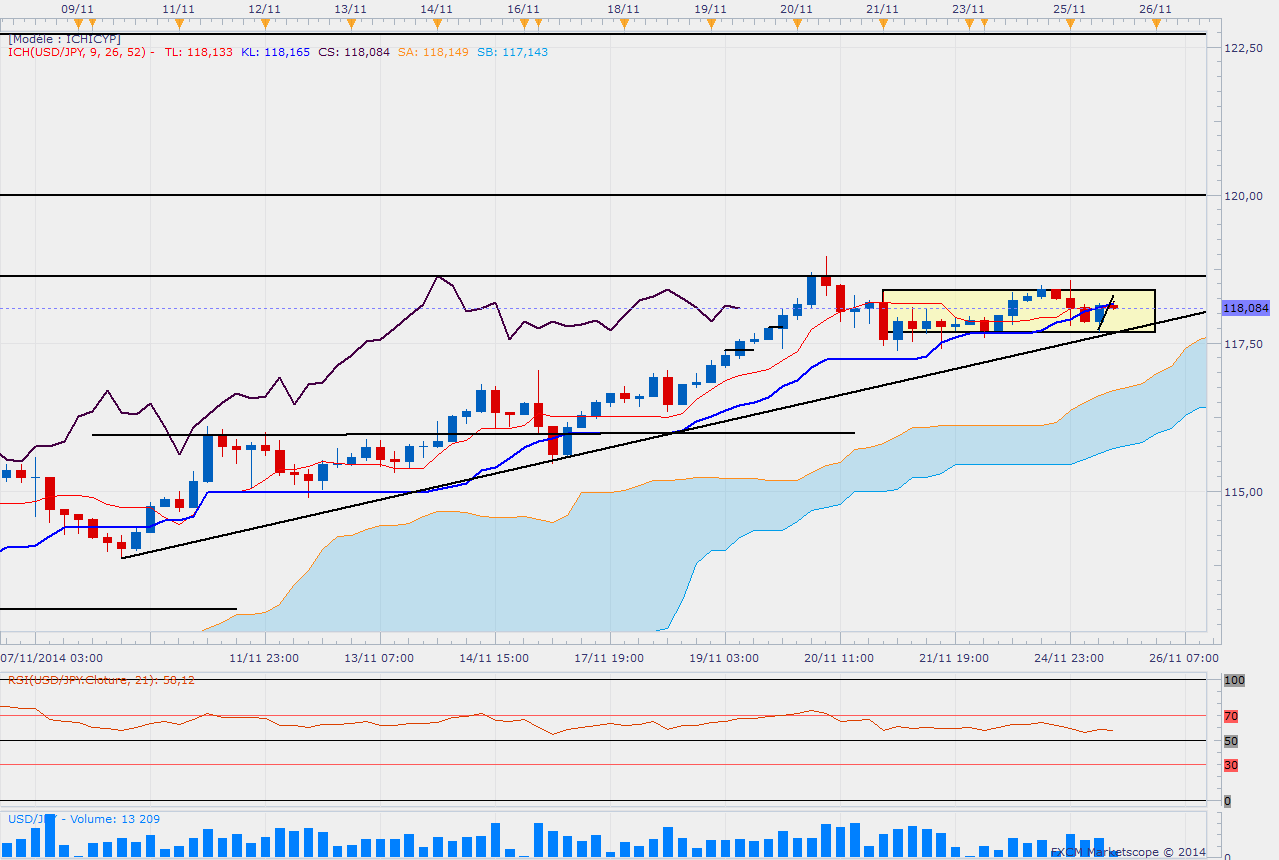Click the "07/11/2014 03:00" time axis label
Image resolution: width=1279 pixels, height=860 pixels.
[52, 658]
